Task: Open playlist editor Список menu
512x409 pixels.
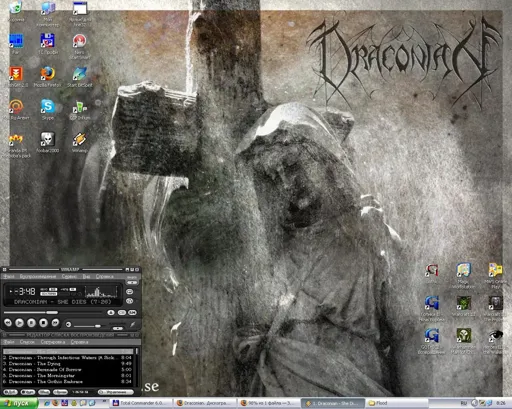Action: (x=27, y=342)
